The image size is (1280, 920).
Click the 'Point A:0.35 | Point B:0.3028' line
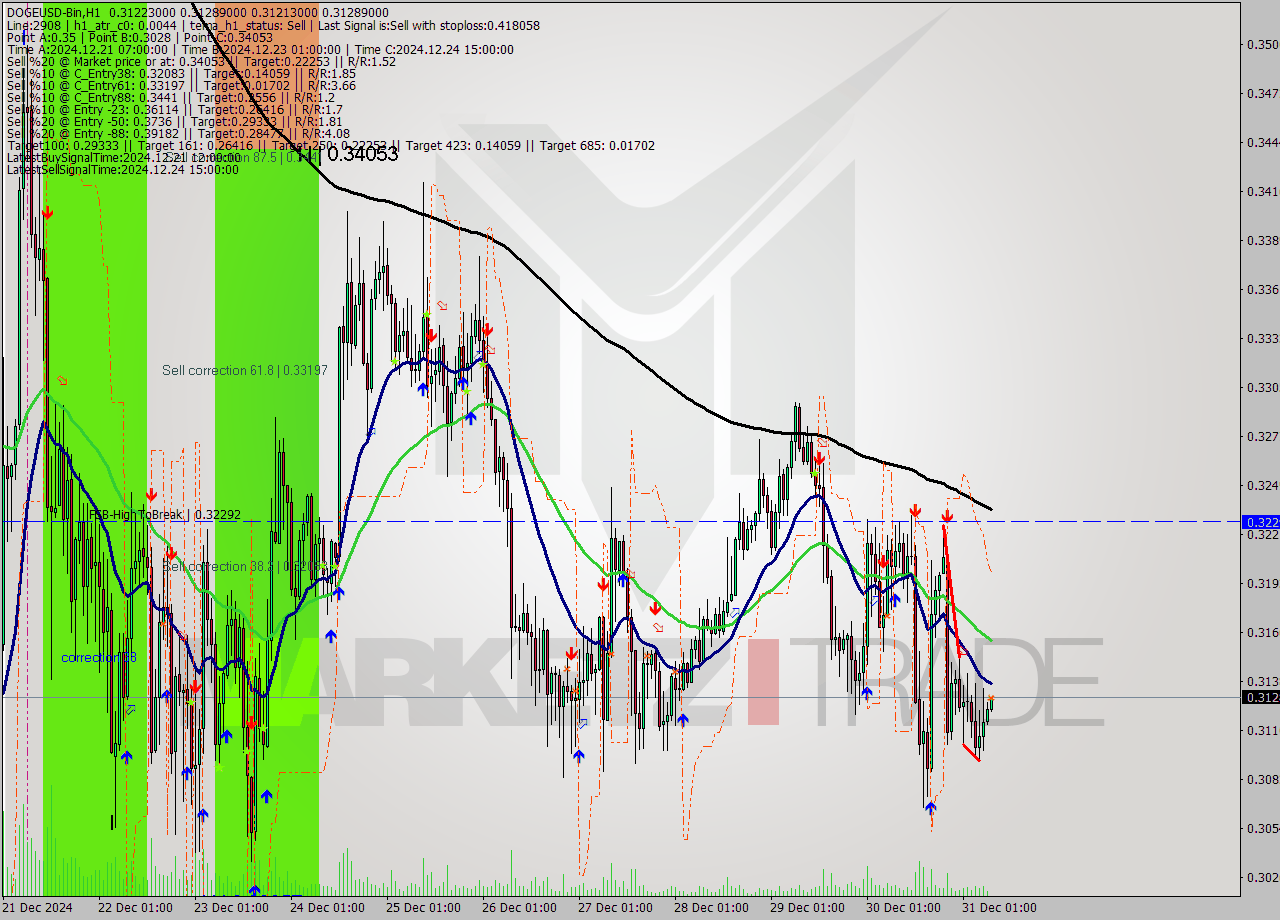[139, 37]
